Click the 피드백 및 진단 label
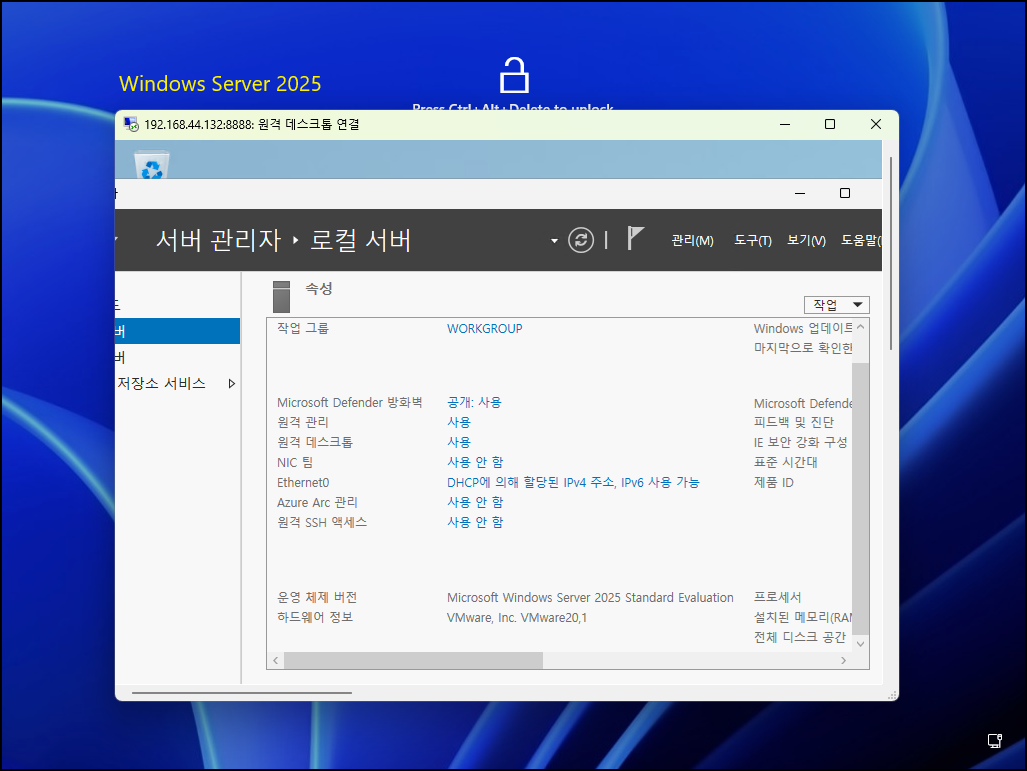Image resolution: width=1027 pixels, height=771 pixels. 793,423
